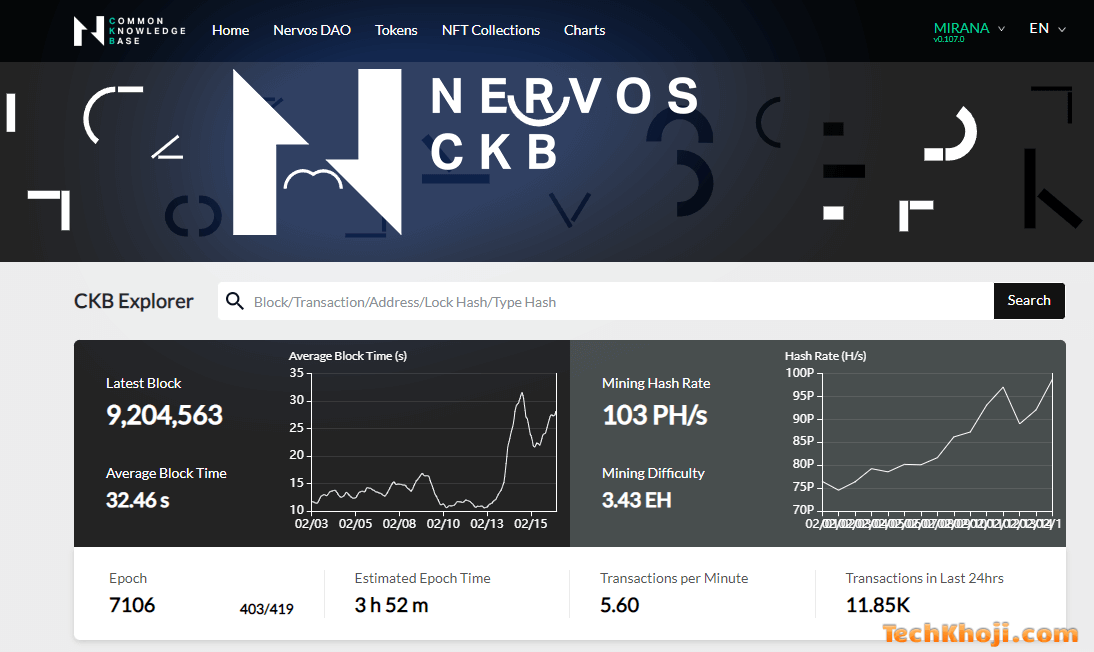Click the Common Knowledge Base logo
The height and width of the screenshot is (652, 1094).
pos(130,31)
